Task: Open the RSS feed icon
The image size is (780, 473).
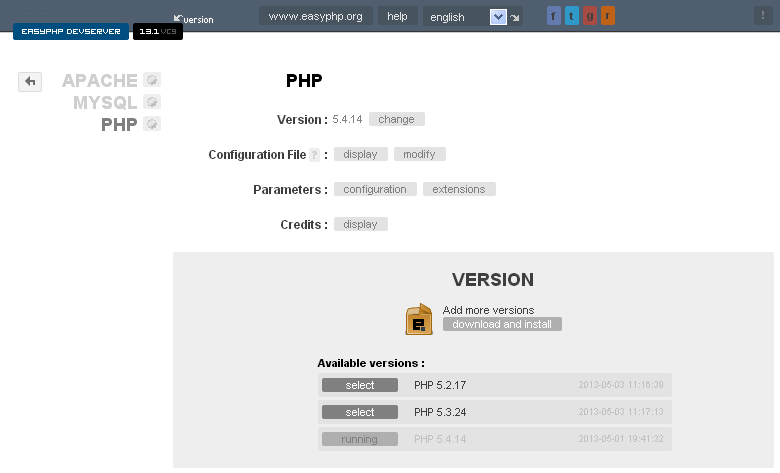Action: click(x=608, y=16)
